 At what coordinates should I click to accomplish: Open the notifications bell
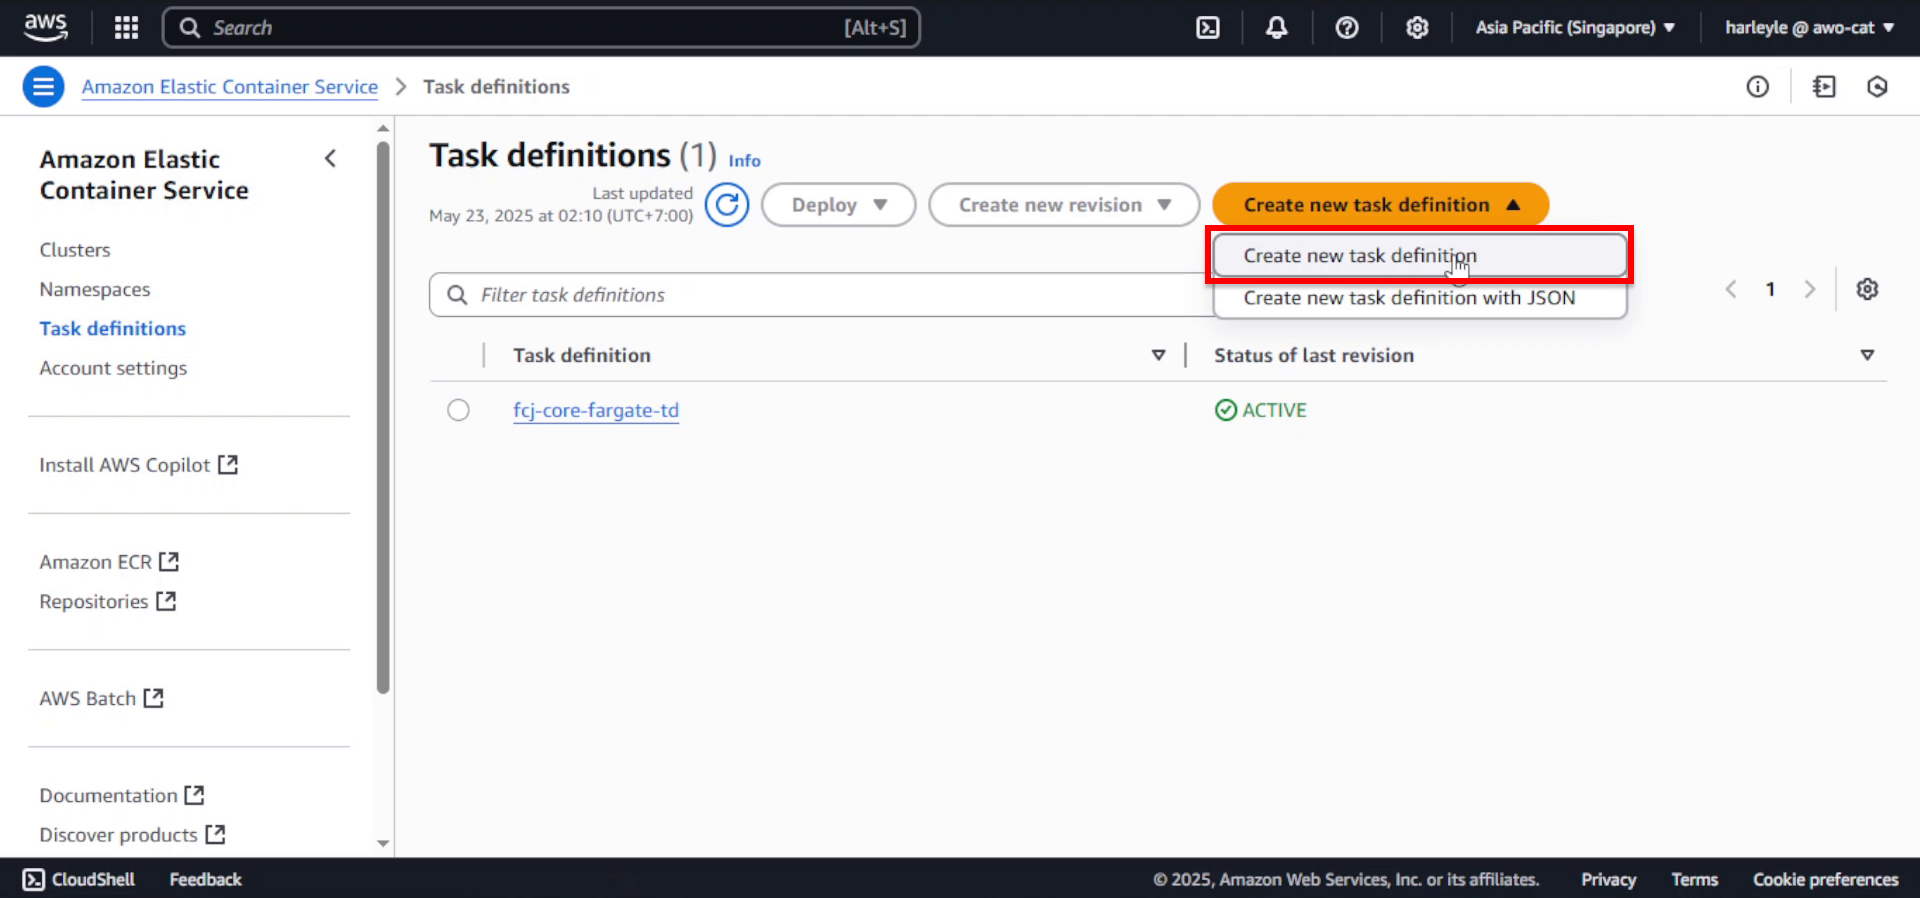pyautogui.click(x=1276, y=28)
